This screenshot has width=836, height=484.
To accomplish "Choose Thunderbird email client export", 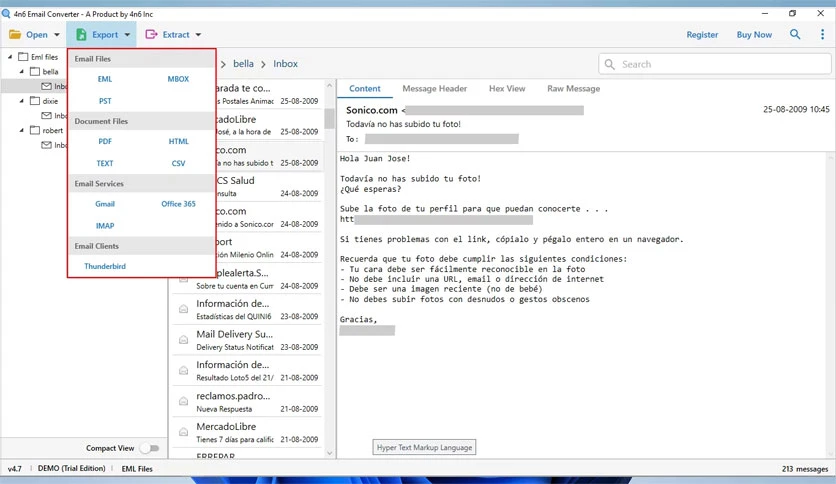I will (105, 266).
